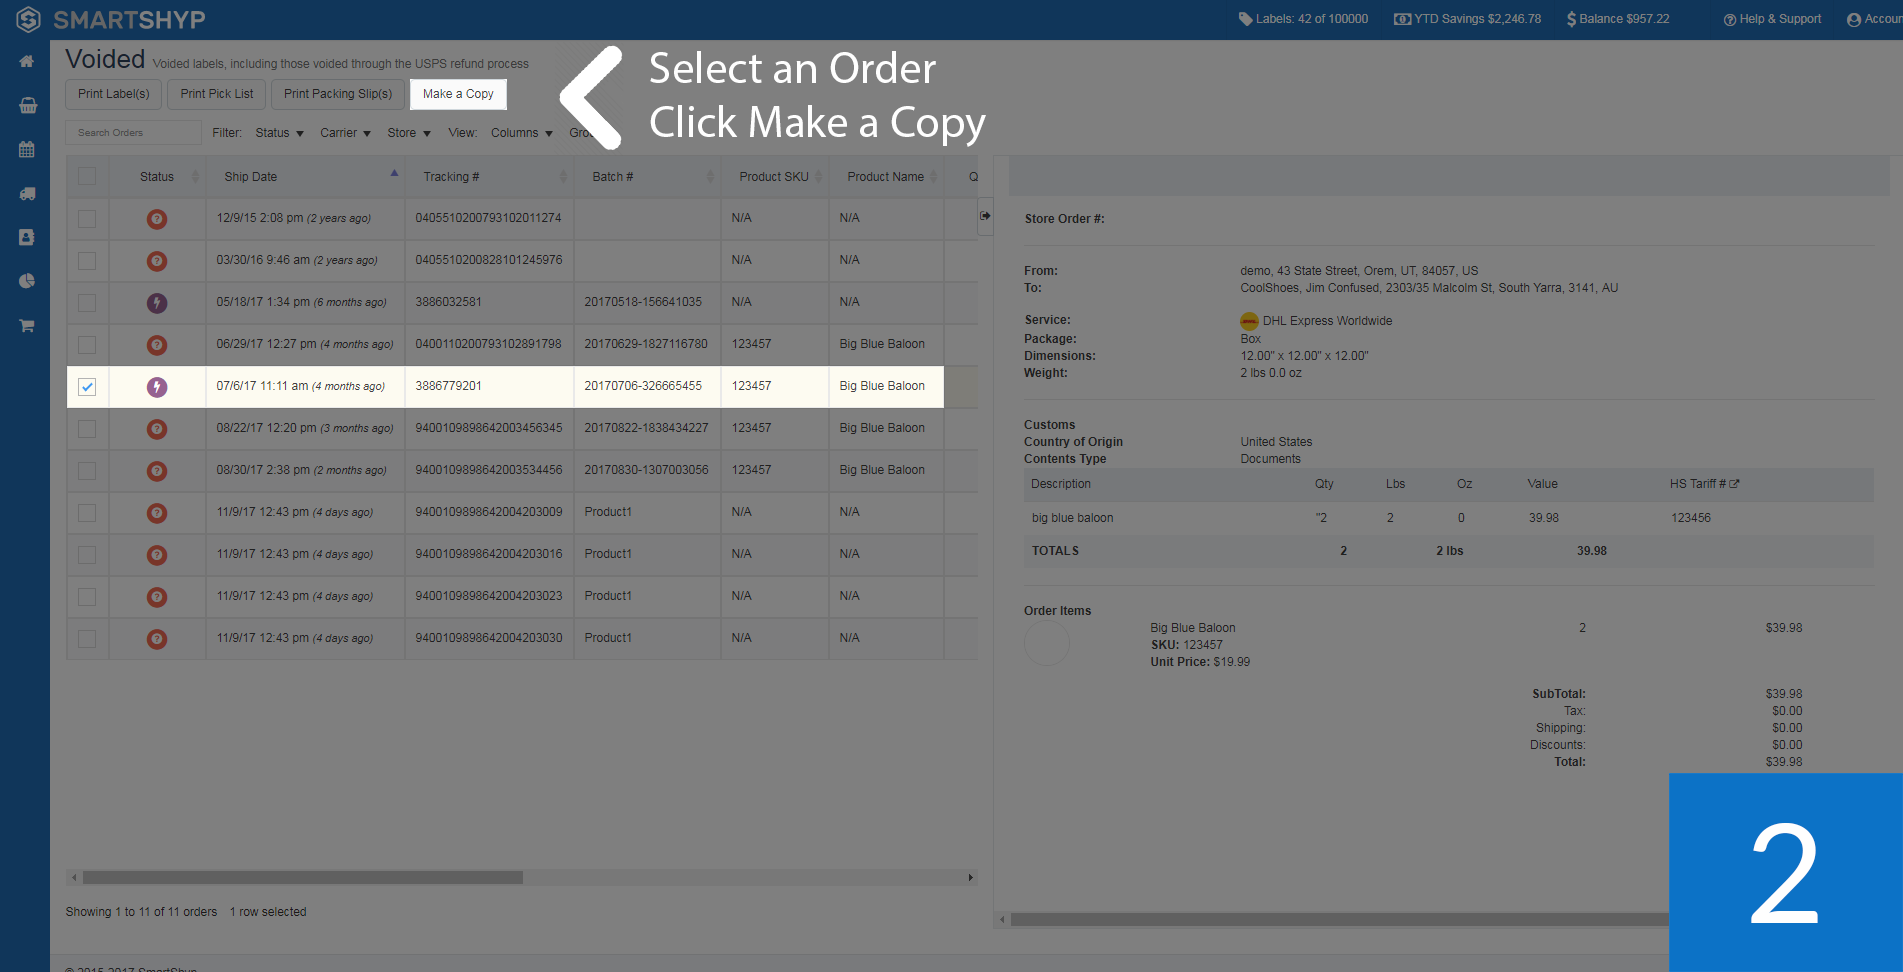Collapse the order detail panel with the arrow icon
The image size is (1903, 972).
tap(985, 216)
